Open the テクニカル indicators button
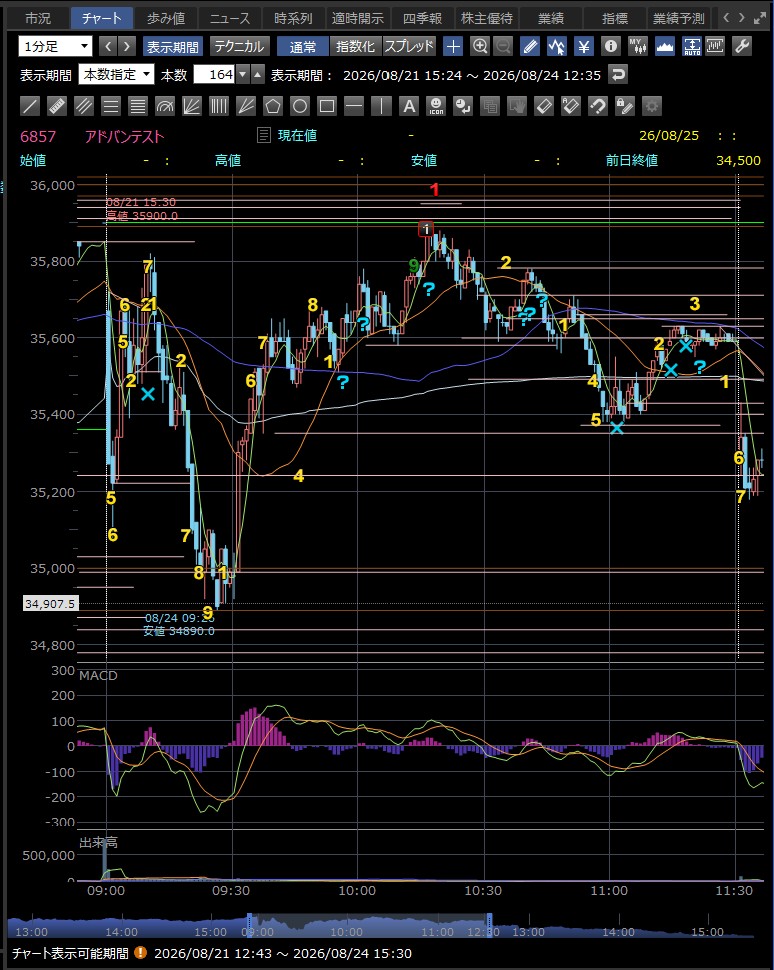The width and height of the screenshot is (774, 970). [239, 46]
